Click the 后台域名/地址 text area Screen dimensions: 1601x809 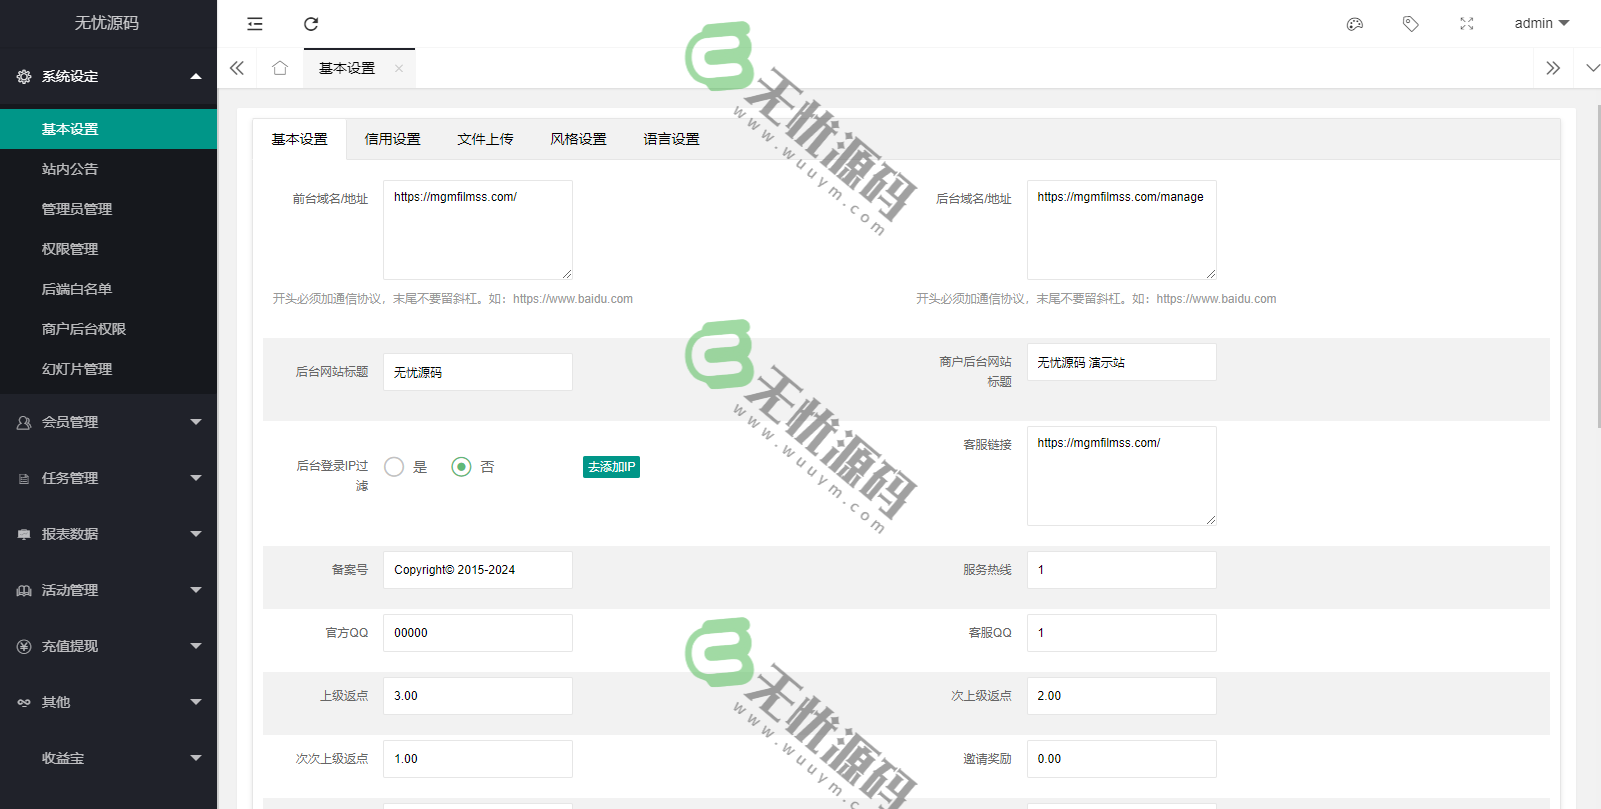coord(1122,230)
